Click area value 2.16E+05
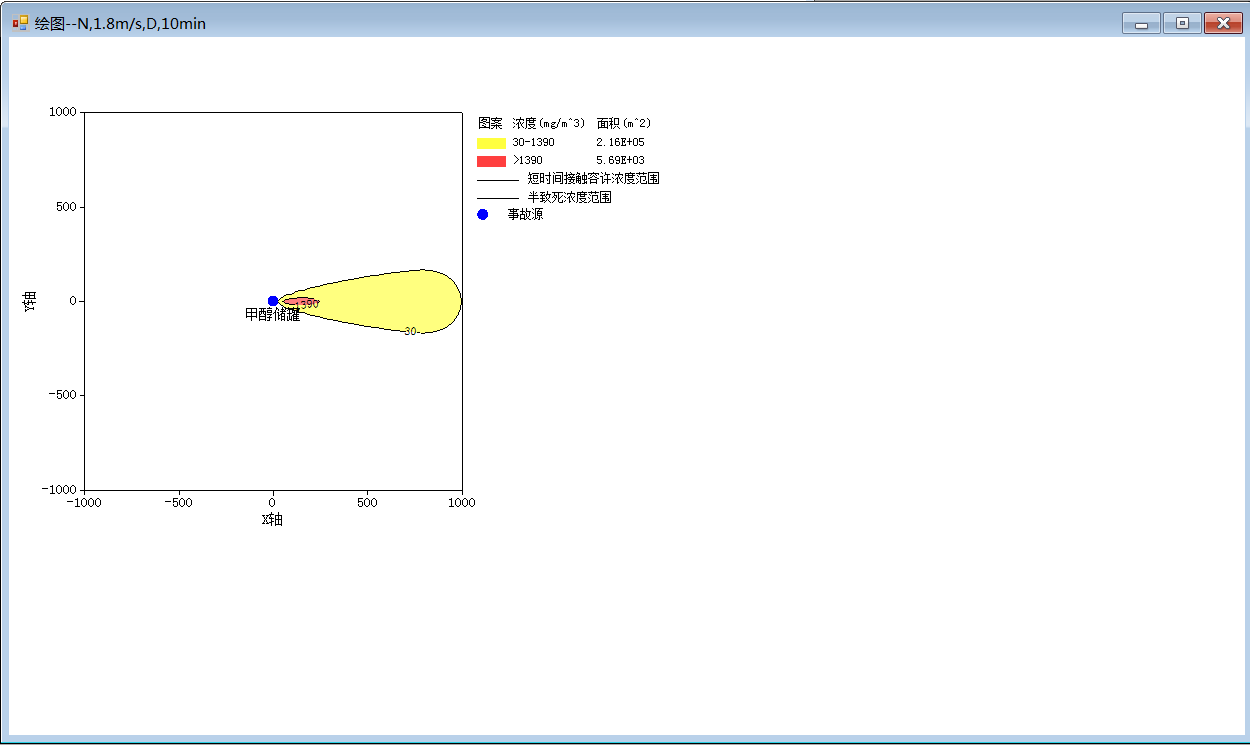Image resolution: width=1250 pixels, height=745 pixels. pyautogui.click(x=620, y=143)
